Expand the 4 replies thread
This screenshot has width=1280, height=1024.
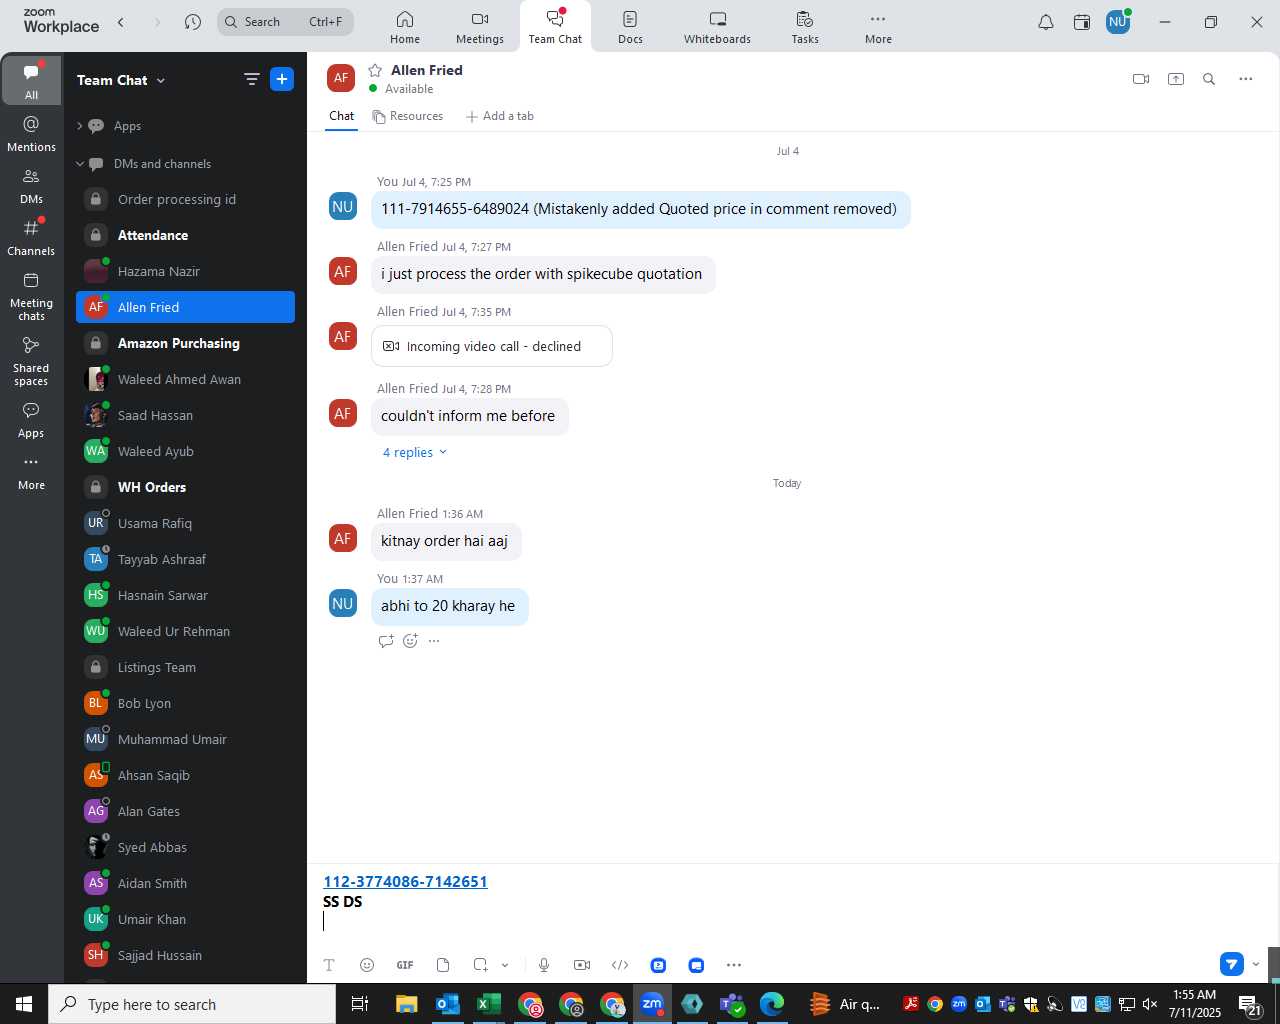click(415, 452)
